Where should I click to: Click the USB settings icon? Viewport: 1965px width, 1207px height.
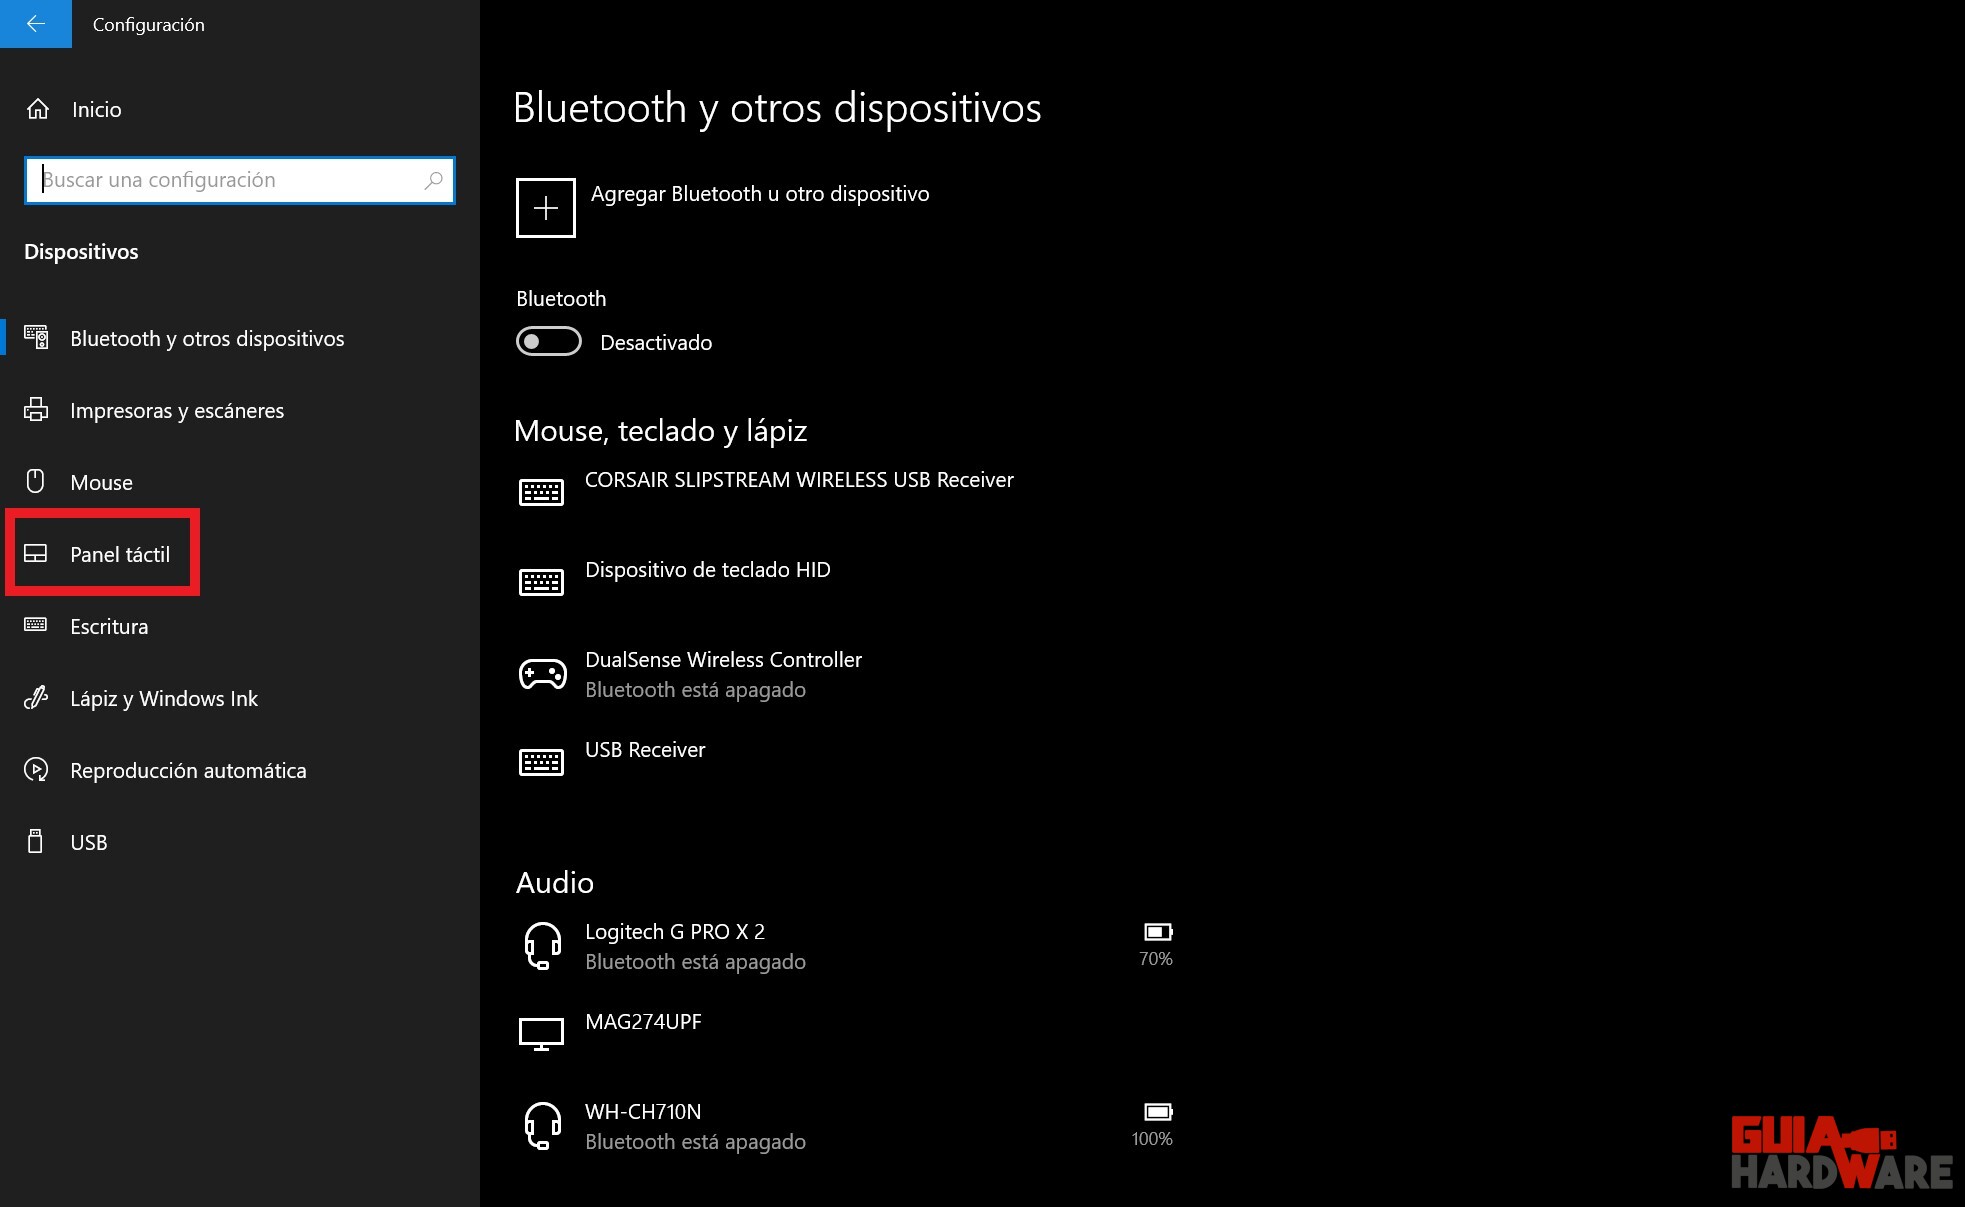(x=38, y=841)
